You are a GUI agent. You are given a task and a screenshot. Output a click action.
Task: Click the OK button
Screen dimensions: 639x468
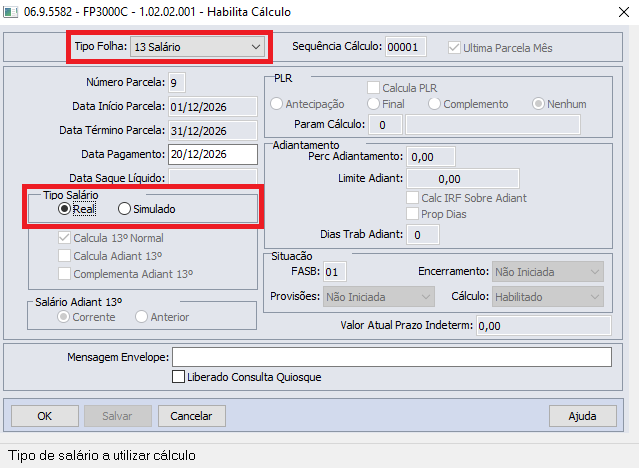pyautogui.click(x=45, y=416)
